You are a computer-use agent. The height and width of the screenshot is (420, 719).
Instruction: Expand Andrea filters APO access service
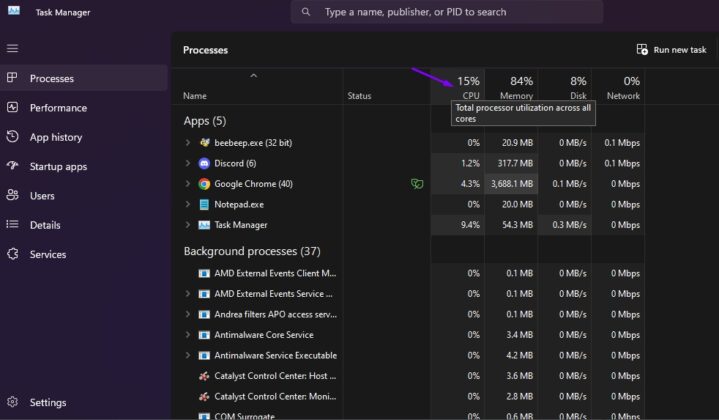(188, 315)
